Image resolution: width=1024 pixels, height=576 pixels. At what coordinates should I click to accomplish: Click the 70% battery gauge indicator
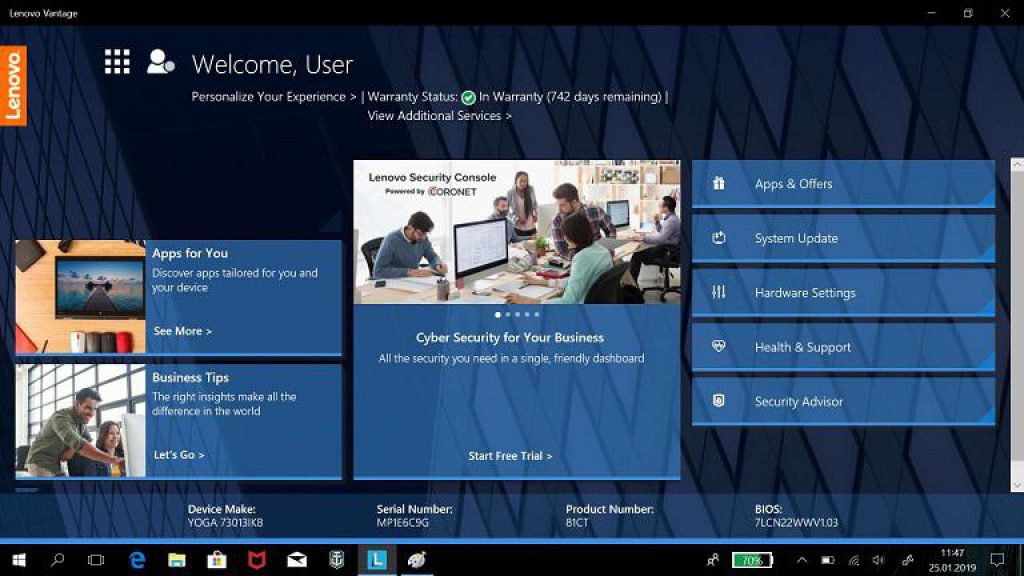pos(752,560)
